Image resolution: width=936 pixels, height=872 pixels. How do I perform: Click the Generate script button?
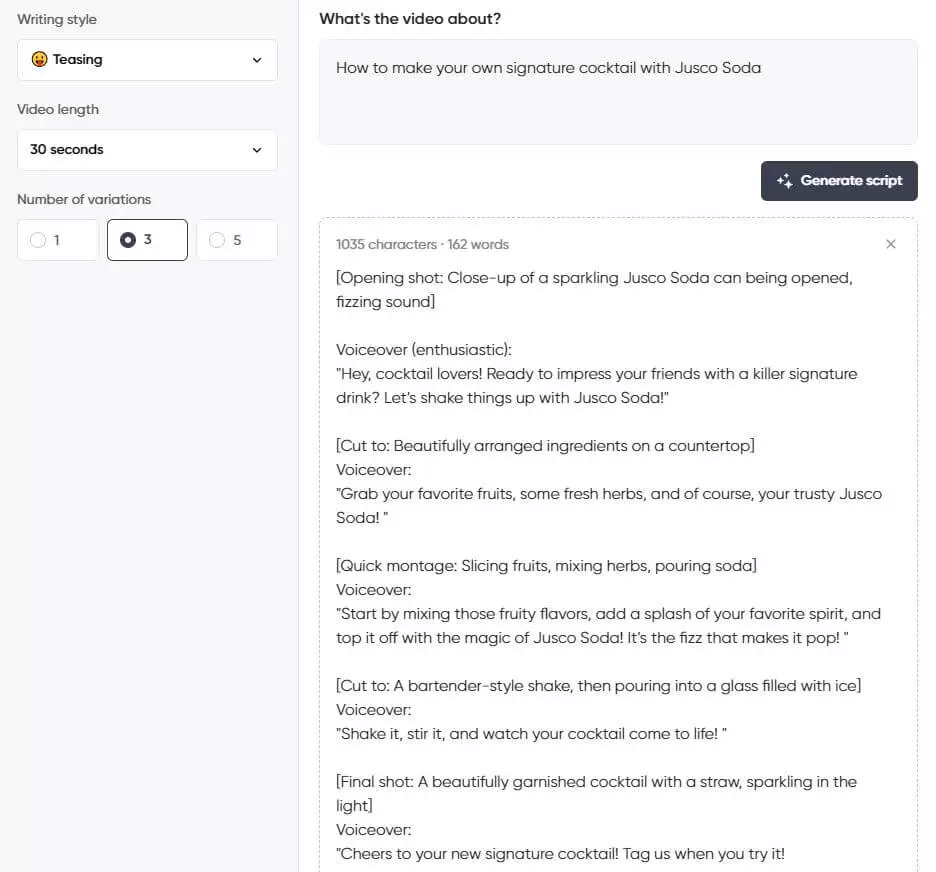tap(839, 181)
